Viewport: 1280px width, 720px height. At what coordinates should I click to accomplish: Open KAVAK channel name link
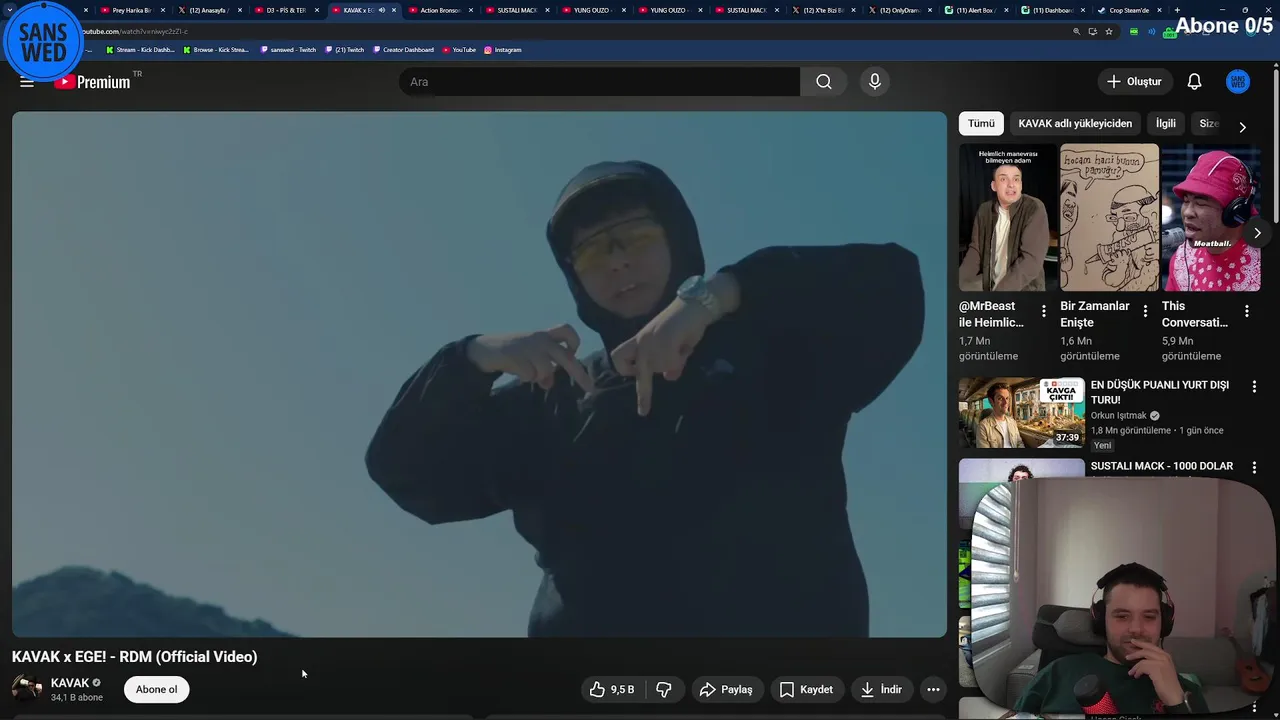pyautogui.click(x=70, y=683)
